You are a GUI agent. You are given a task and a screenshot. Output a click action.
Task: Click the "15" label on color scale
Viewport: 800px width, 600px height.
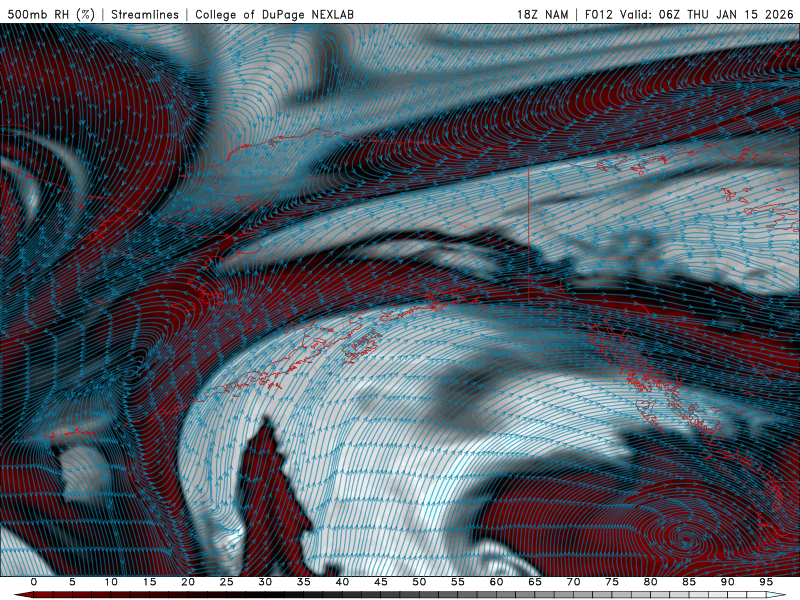tap(149, 582)
